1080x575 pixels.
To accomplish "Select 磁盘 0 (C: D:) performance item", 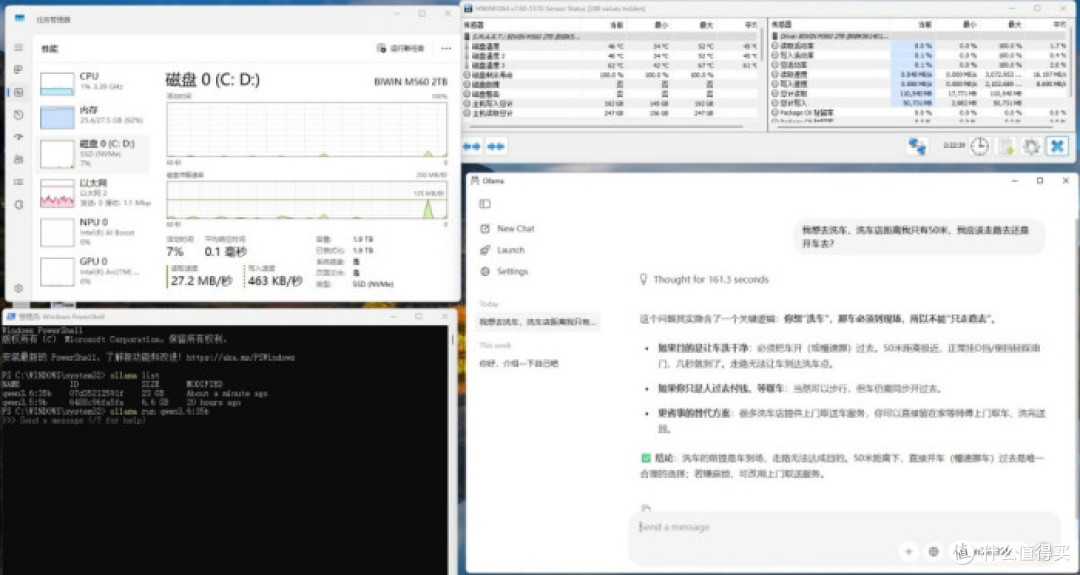I will click(x=93, y=154).
